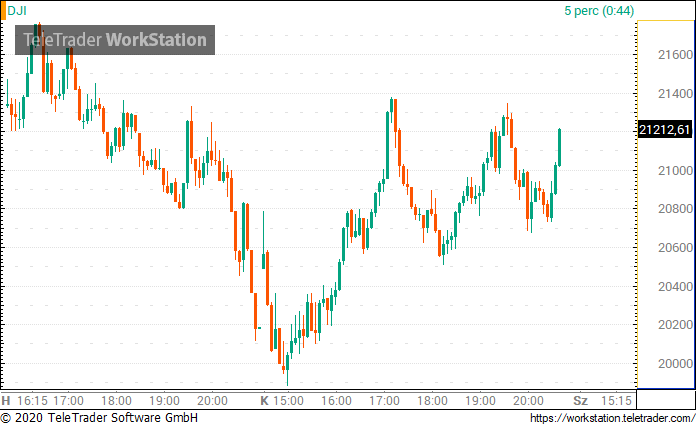Click the 21000 price axis label

(x=675, y=171)
